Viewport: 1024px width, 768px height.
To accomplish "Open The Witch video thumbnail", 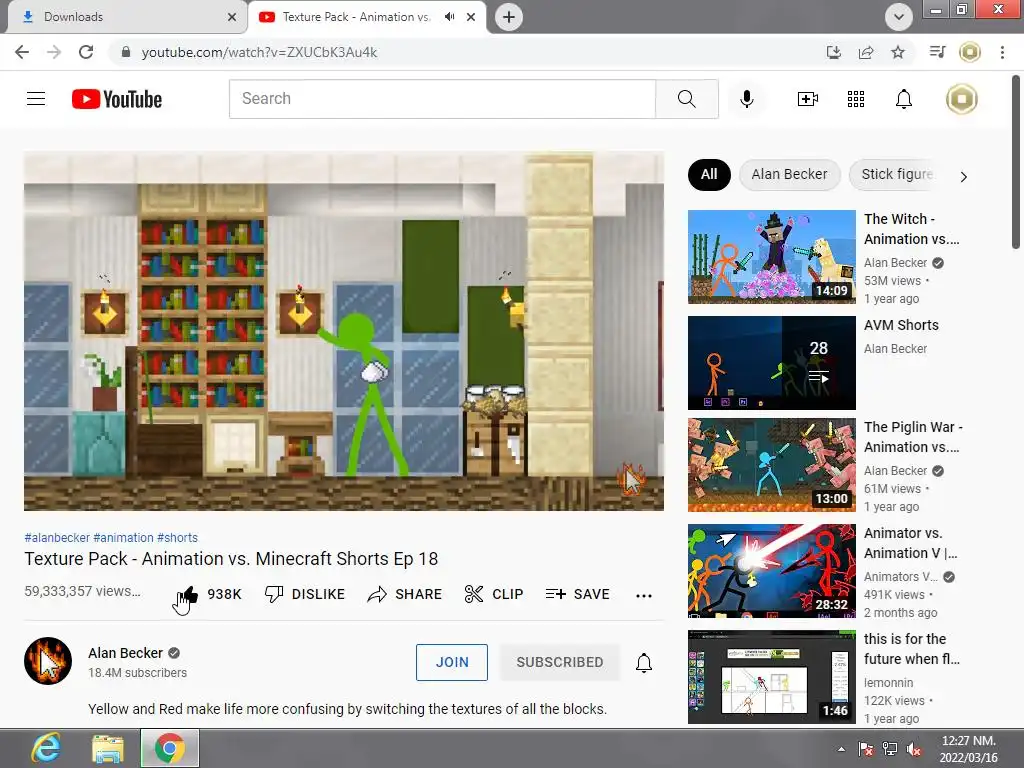I will click(771, 257).
